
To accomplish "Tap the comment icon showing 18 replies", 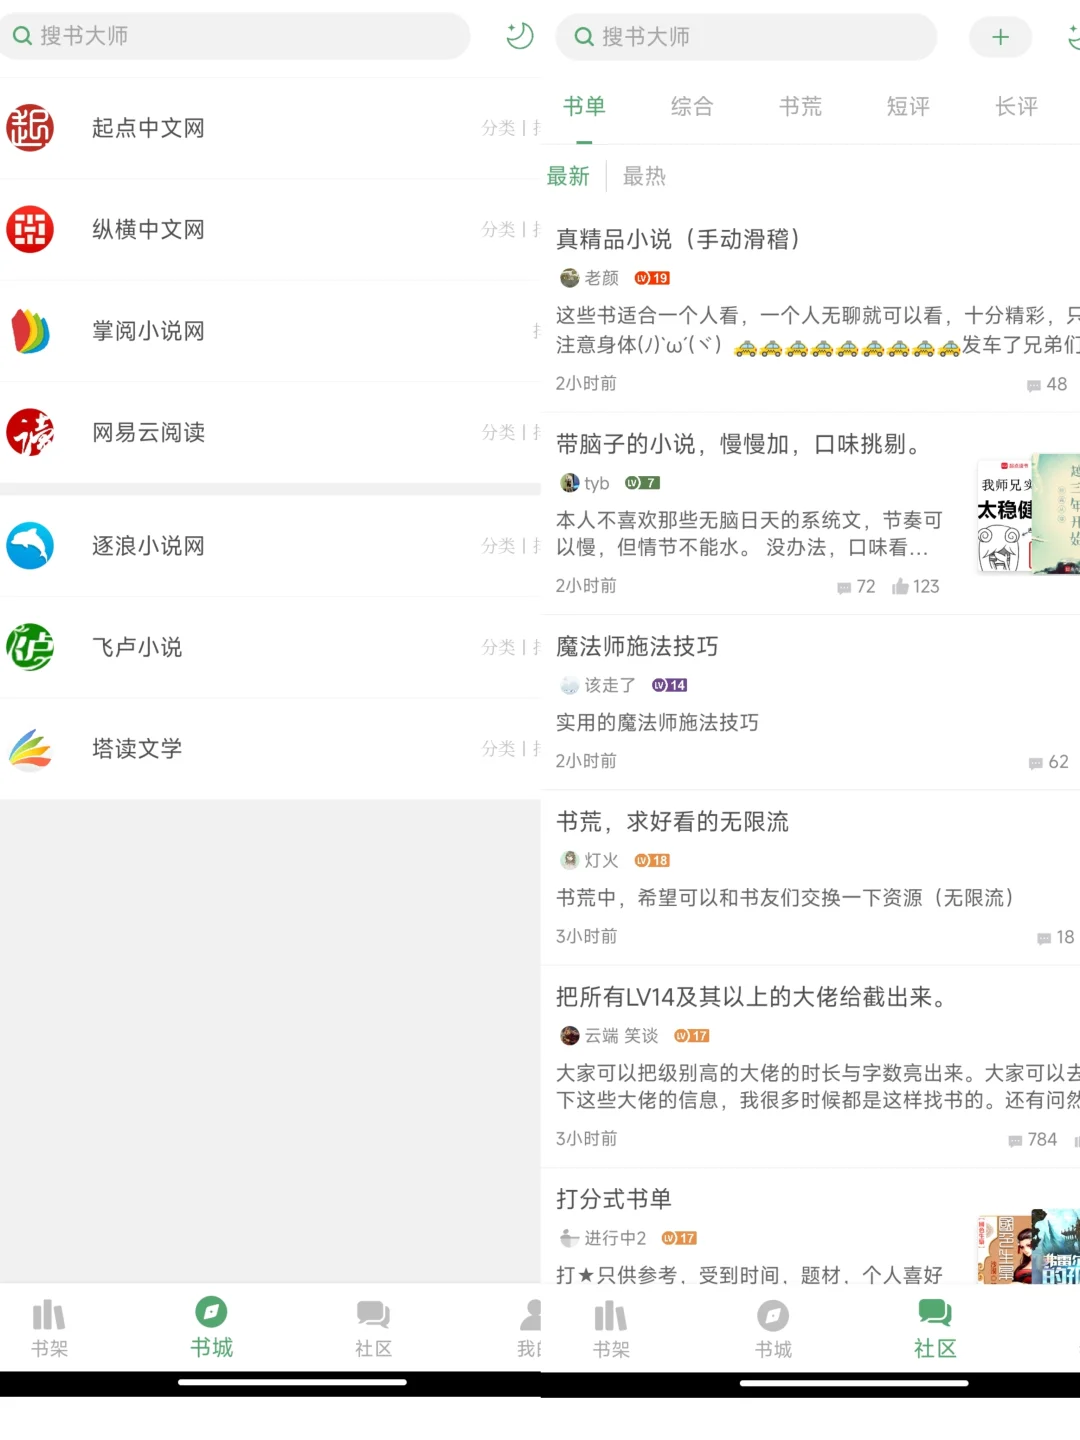I will pyautogui.click(x=1044, y=938).
